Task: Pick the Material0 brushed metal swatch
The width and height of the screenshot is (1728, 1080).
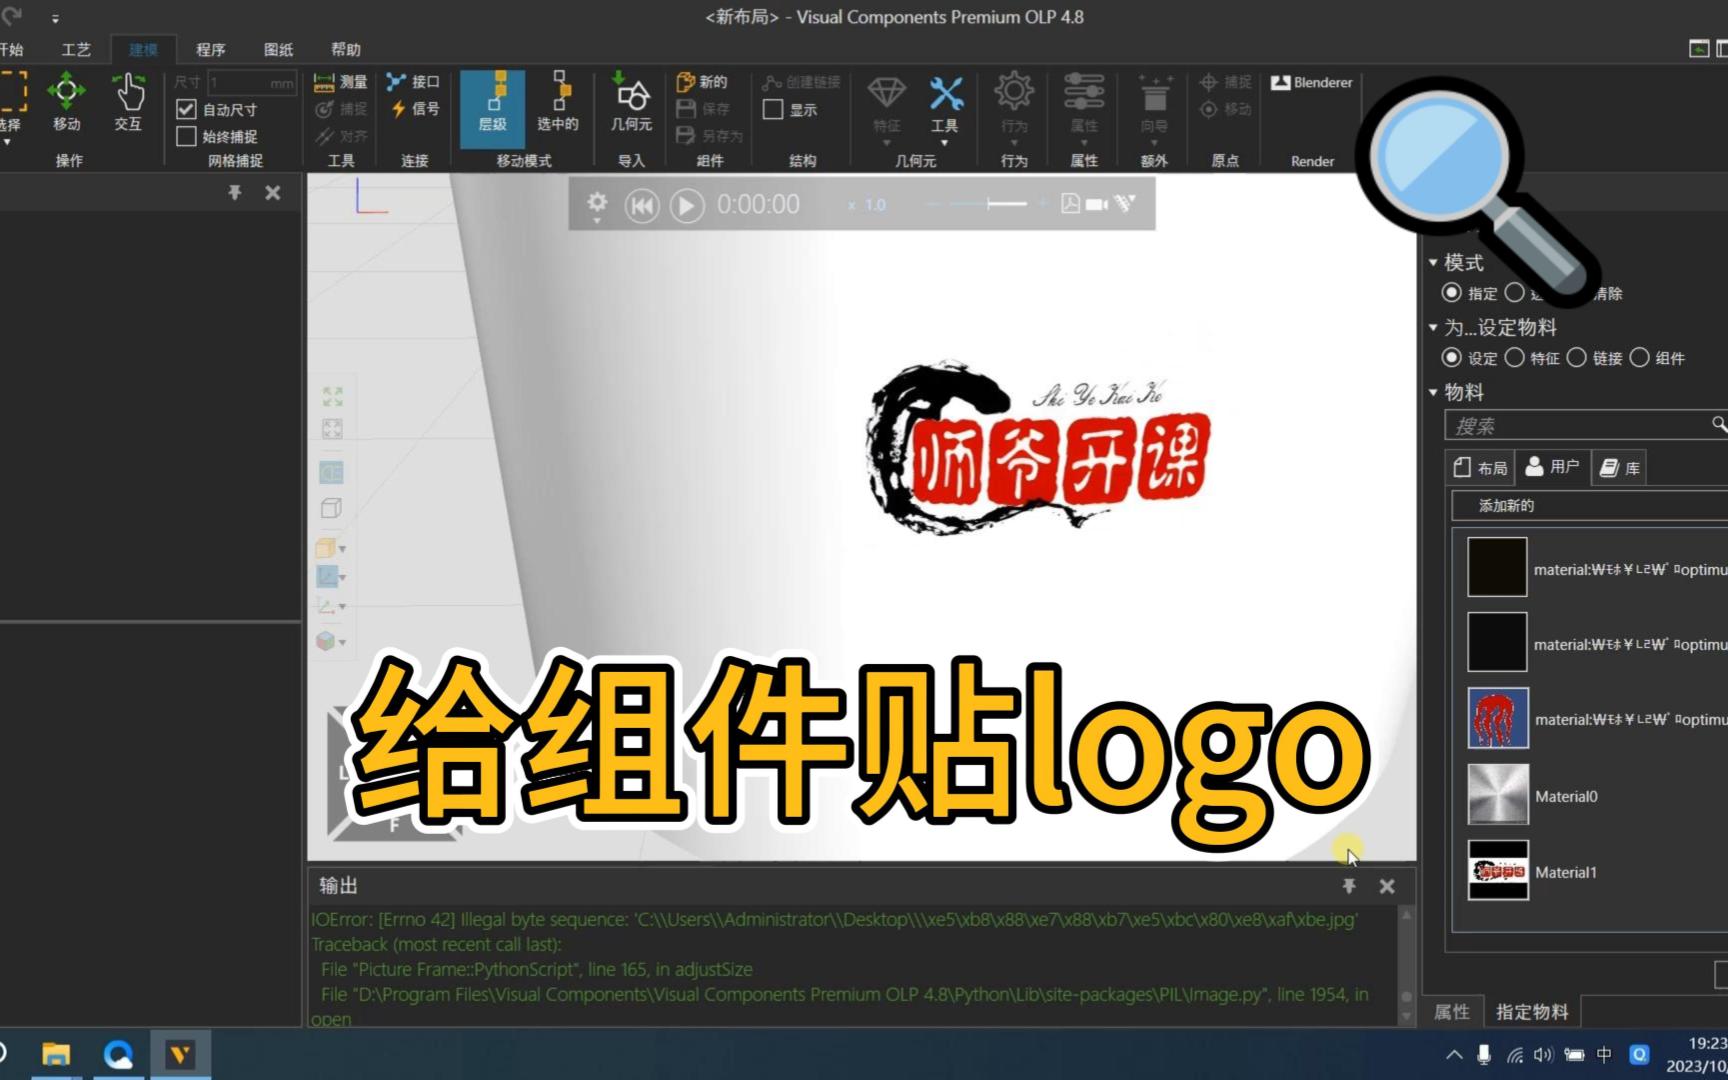Action: 1497,795
